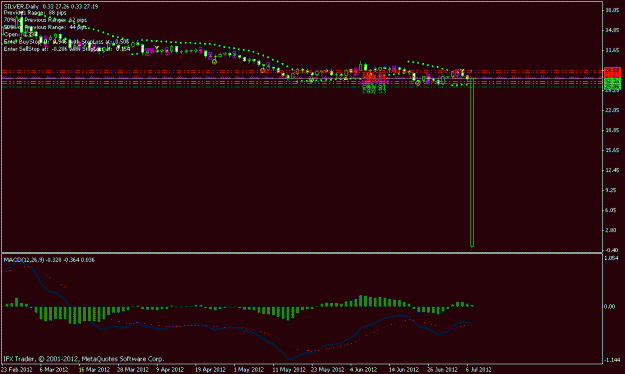Click the 'Previous Range: 88 pips' label

click(x=35, y=13)
